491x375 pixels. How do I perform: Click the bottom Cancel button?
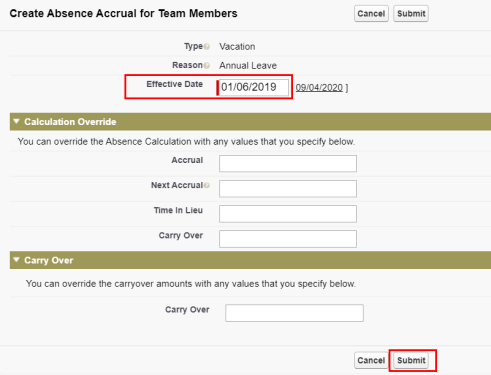point(371,360)
